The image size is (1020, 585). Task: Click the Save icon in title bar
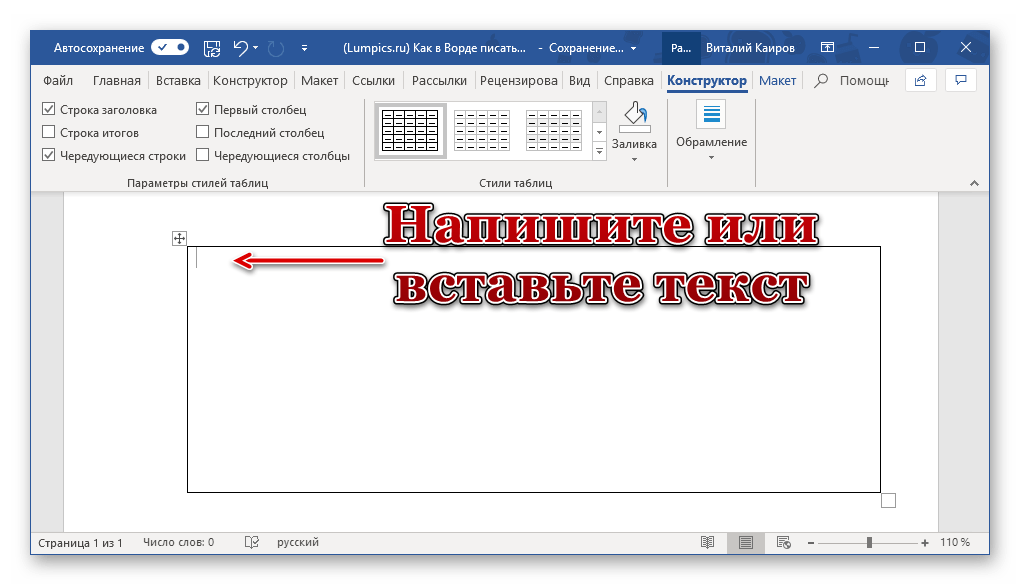212,47
